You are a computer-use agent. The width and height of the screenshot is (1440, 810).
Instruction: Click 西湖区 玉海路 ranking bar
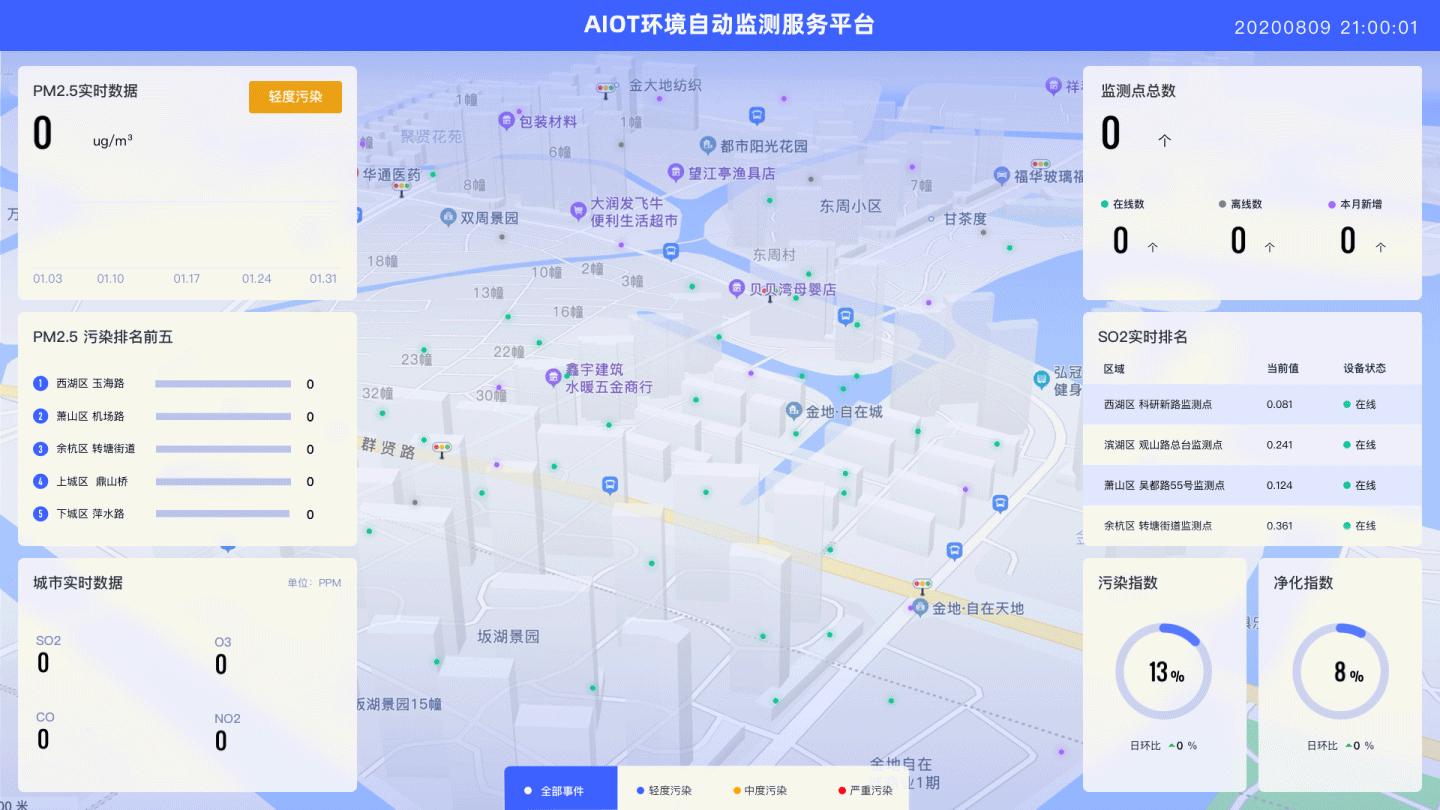point(223,384)
